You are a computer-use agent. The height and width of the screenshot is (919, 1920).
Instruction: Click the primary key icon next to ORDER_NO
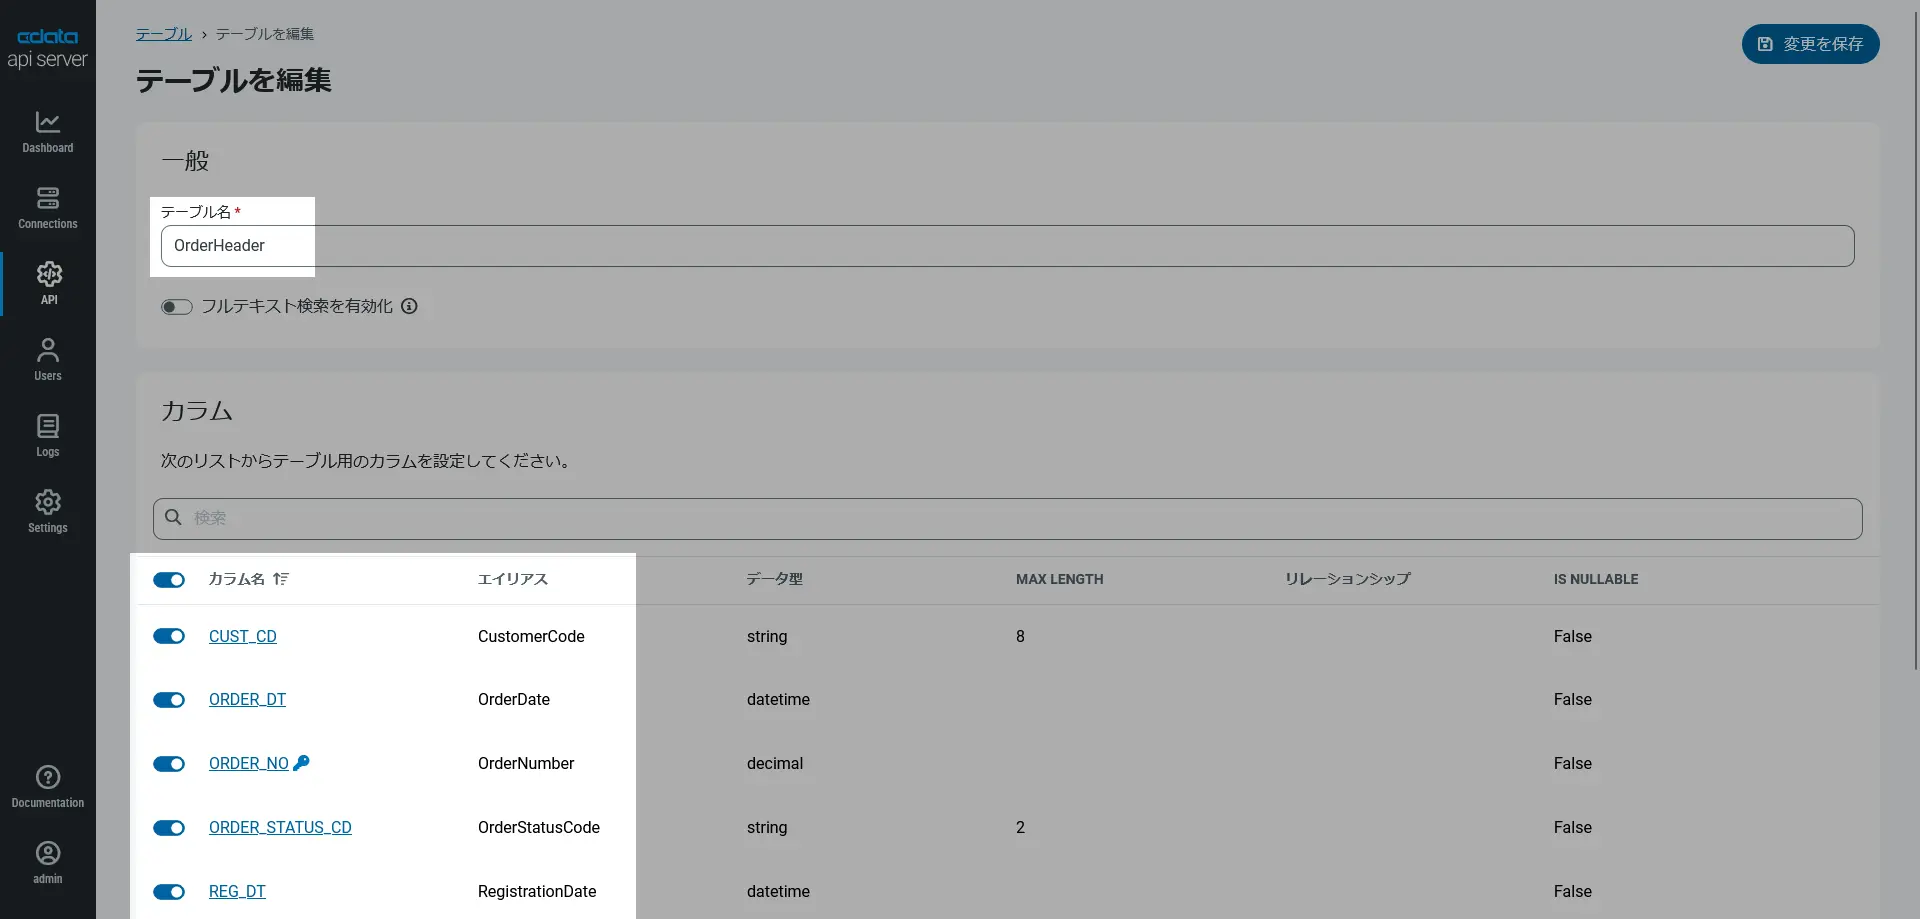301,763
